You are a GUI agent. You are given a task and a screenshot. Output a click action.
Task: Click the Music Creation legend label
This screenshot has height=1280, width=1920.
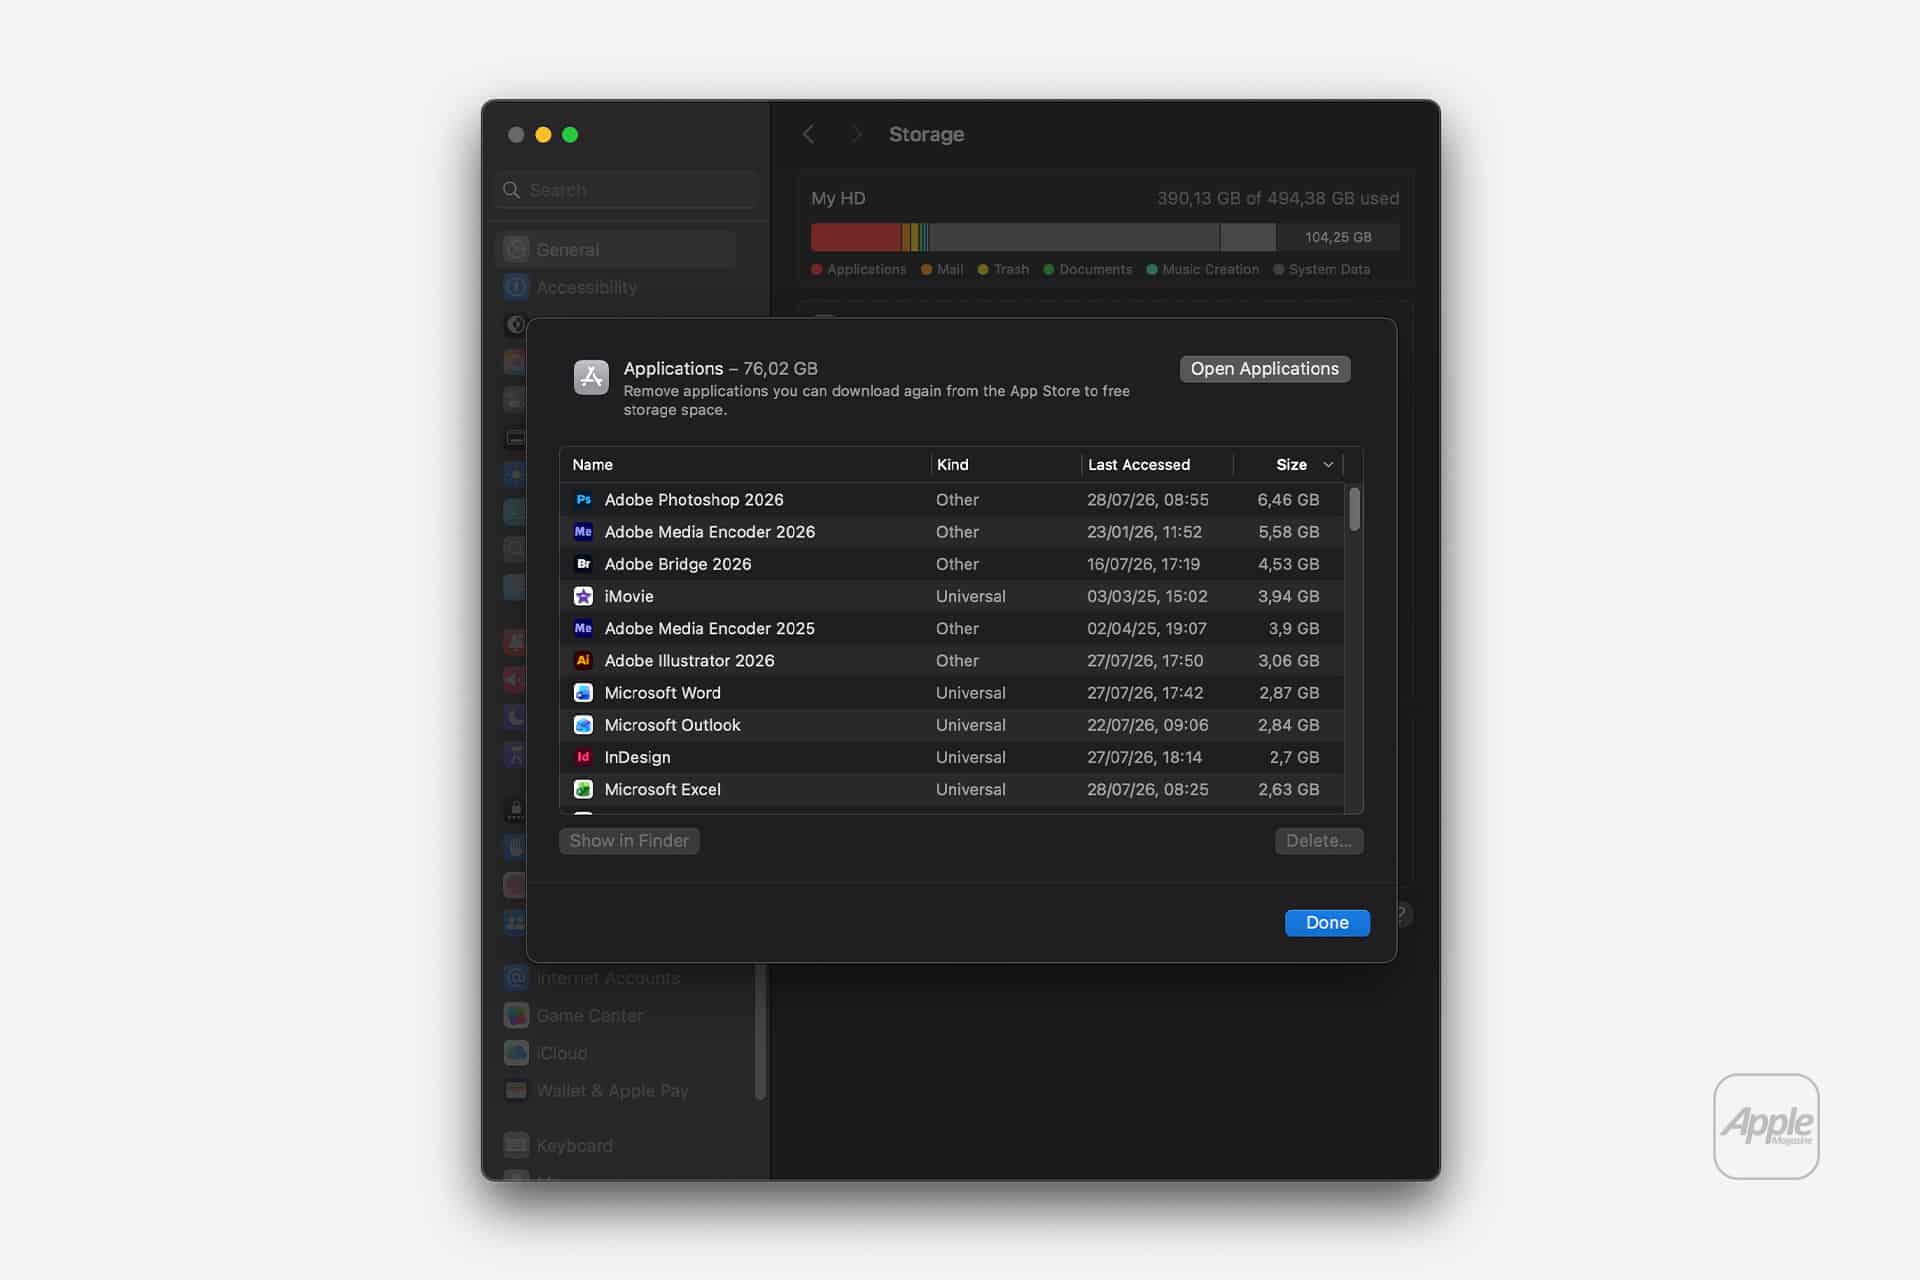1210,270
